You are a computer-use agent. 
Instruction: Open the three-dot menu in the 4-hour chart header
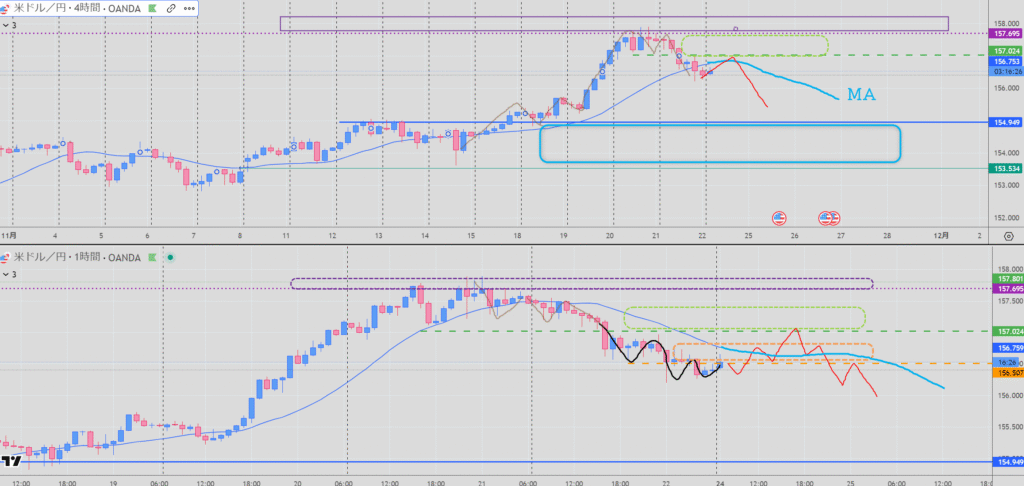188,8
